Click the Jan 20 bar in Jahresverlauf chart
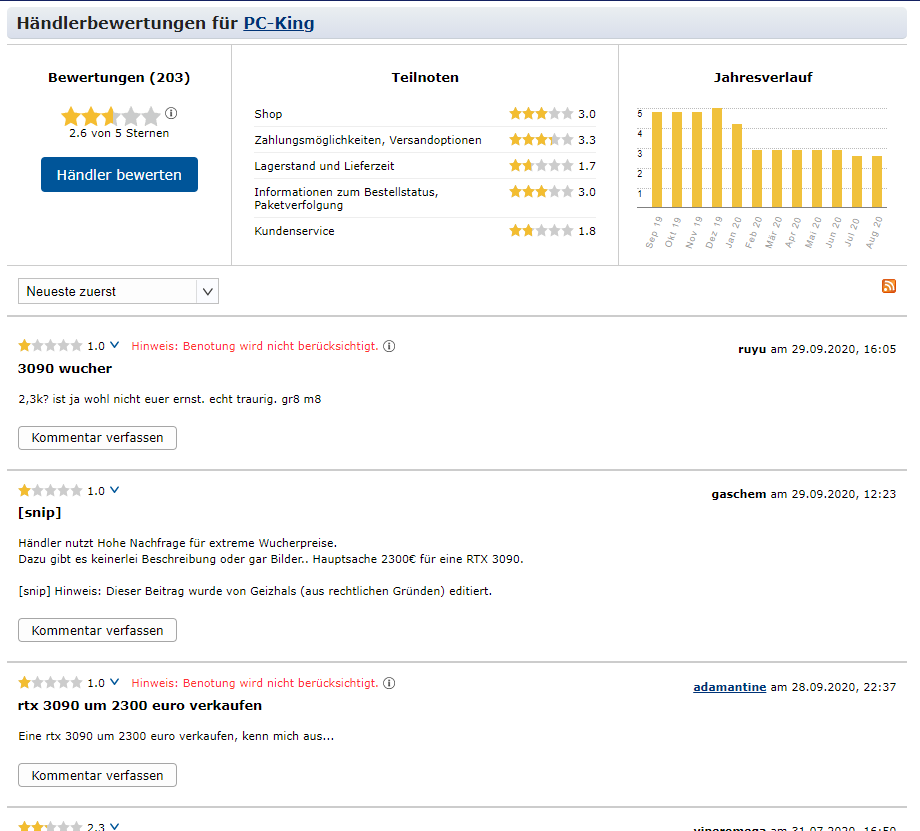Image resolution: width=920 pixels, height=831 pixels. click(x=737, y=165)
